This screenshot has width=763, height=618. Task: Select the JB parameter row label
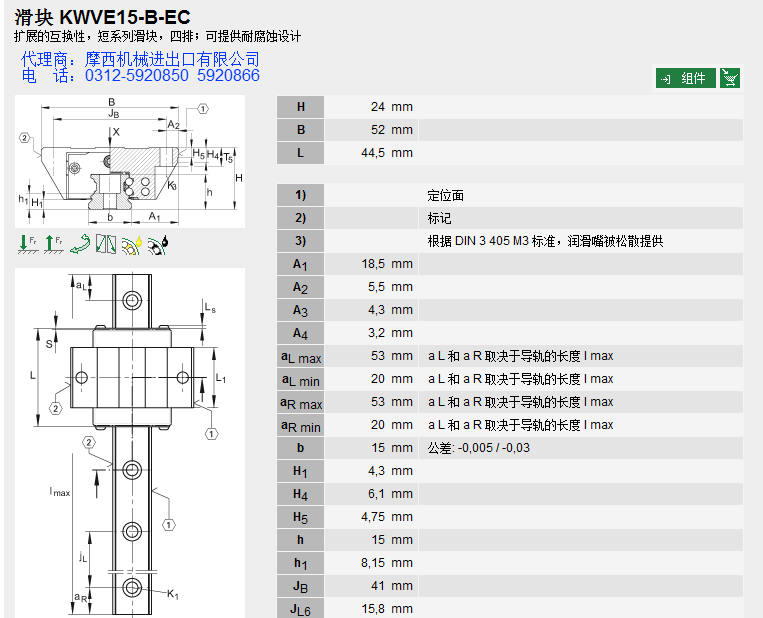click(300, 586)
